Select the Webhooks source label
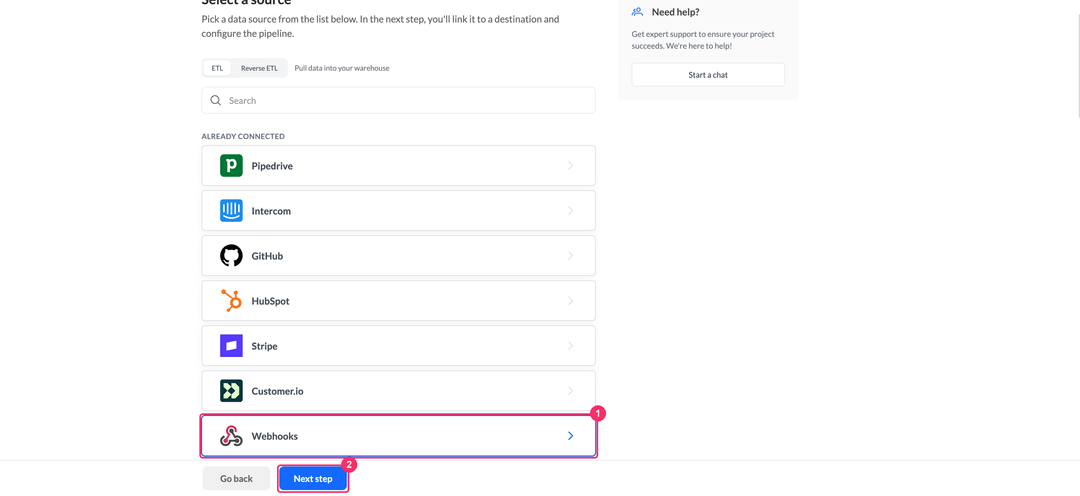This screenshot has height=496, width=1080. coord(275,436)
